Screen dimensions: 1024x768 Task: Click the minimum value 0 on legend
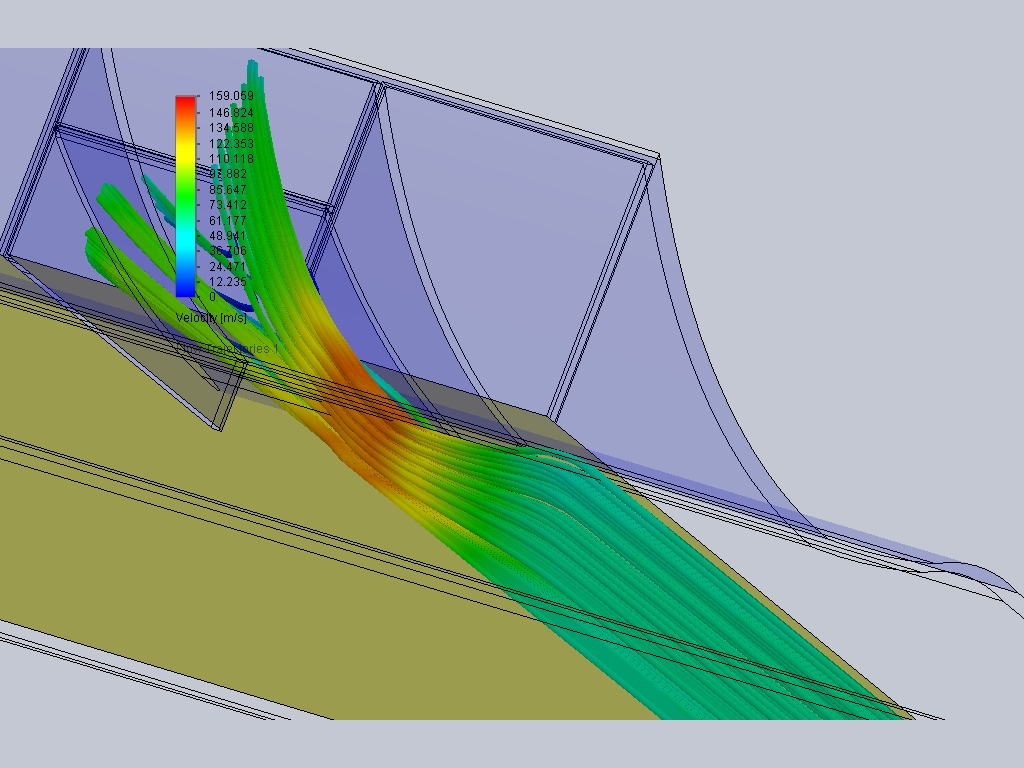pyautogui.click(x=212, y=296)
